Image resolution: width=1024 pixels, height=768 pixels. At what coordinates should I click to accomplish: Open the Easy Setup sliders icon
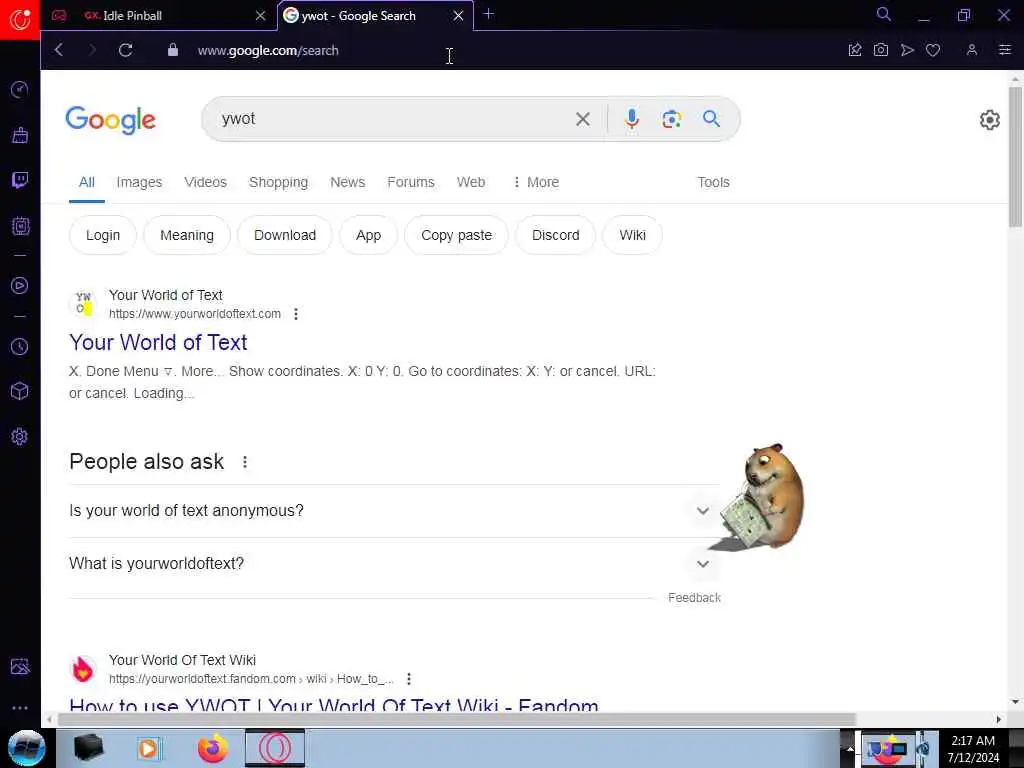click(1005, 50)
